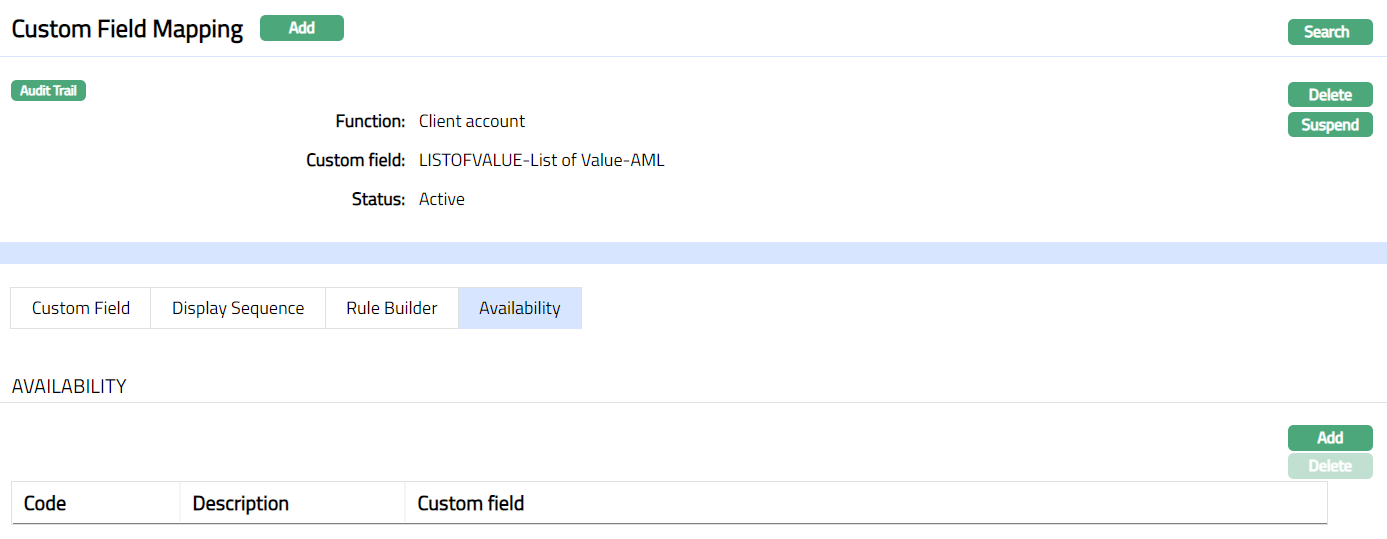The image size is (1387, 539).
Task: Click the greyed-out Delete below Availability Add
Action: tap(1329, 466)
